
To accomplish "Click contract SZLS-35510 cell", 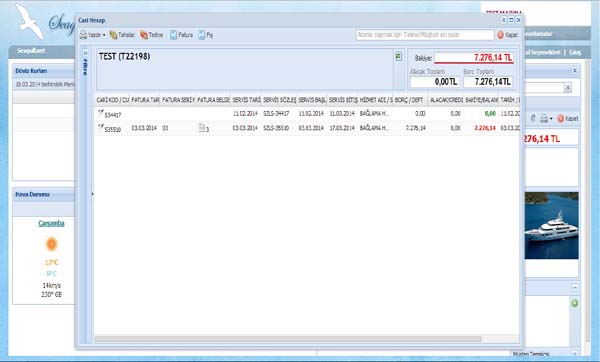I will 276,128.
